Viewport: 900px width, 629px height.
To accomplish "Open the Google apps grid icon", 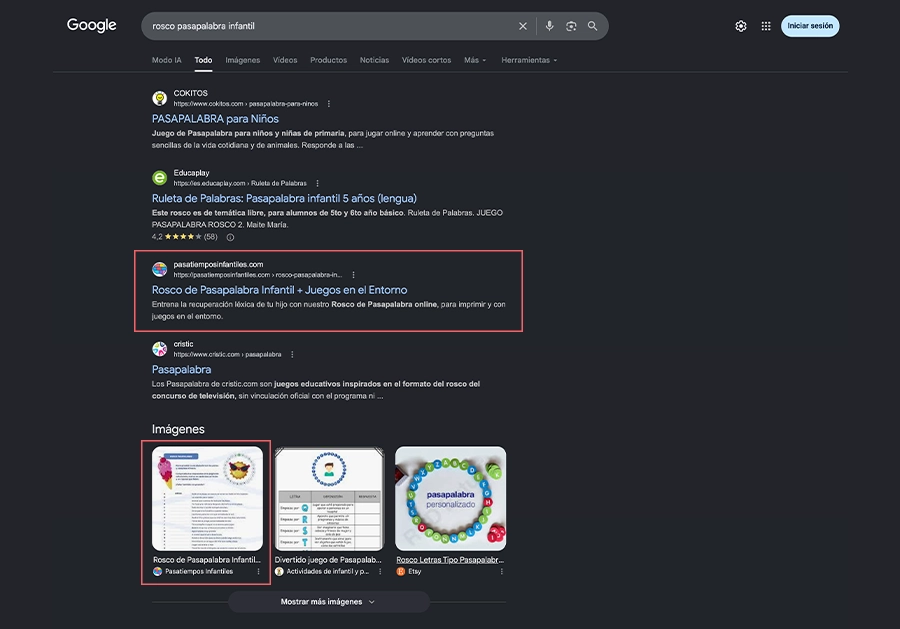I will (766, 26).
